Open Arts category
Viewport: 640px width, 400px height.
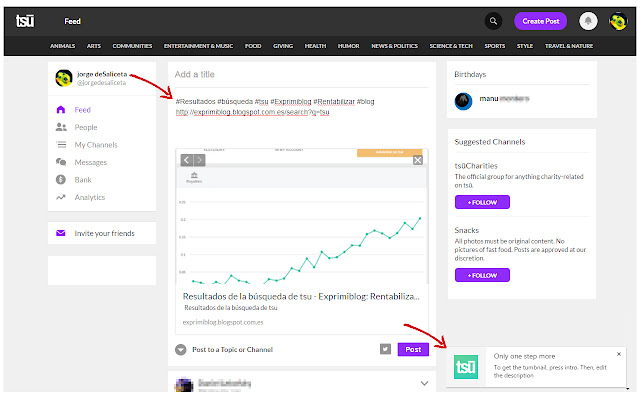(93, 46)
